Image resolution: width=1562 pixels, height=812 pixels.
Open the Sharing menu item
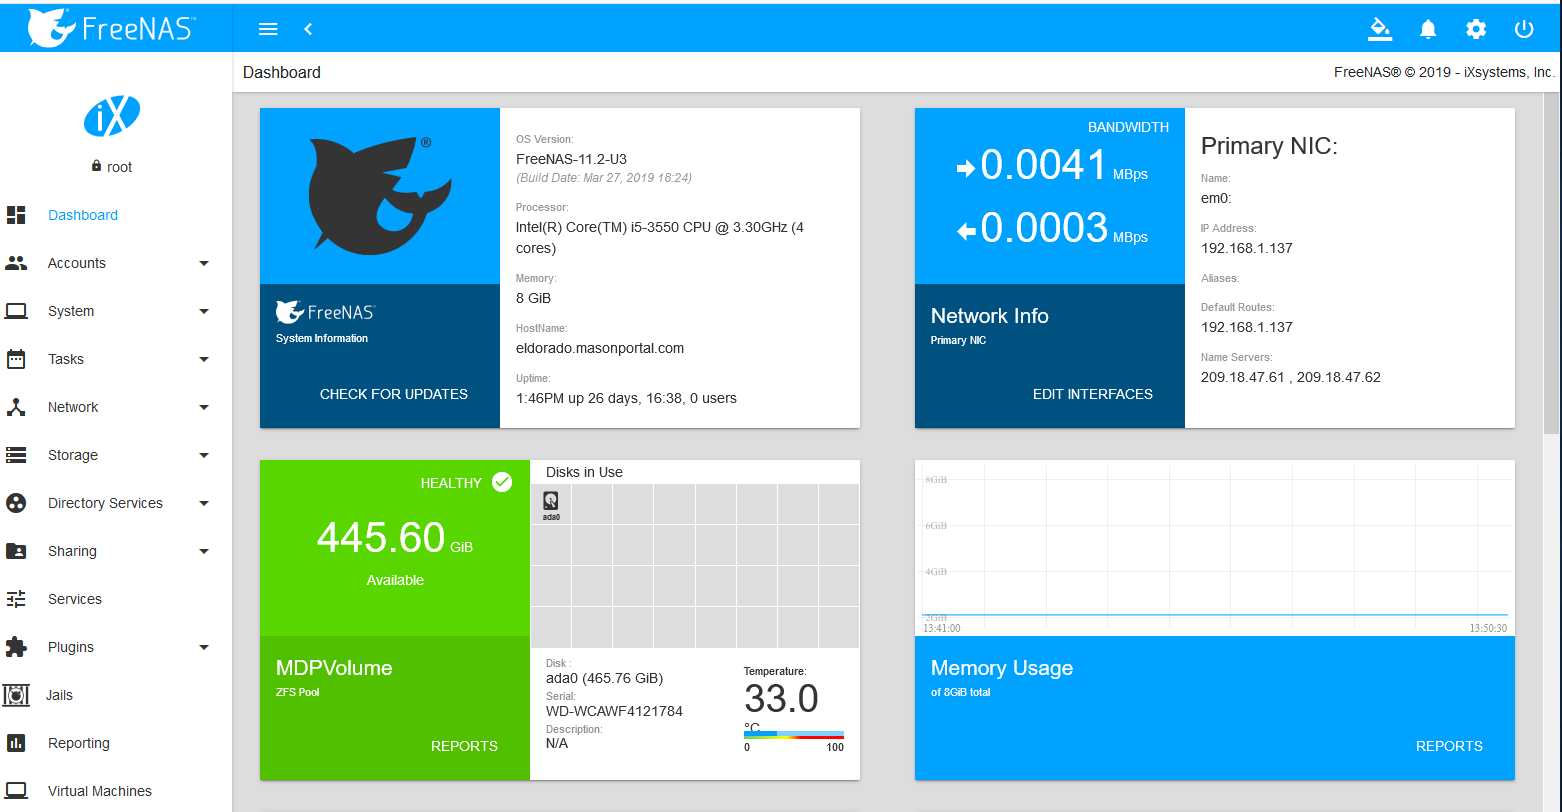click(116, 551)
